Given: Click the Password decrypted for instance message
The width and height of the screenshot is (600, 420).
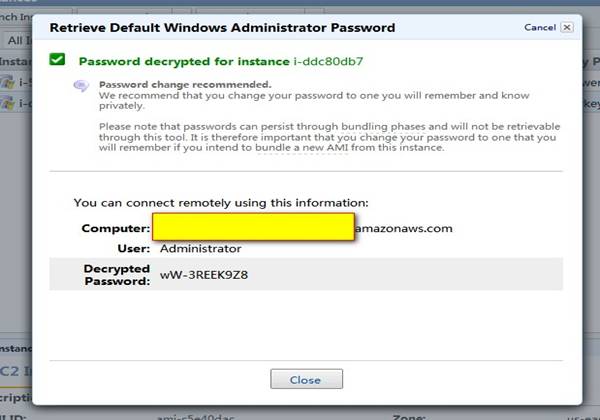Looking at the screenshot, I should tap(184, 61).
